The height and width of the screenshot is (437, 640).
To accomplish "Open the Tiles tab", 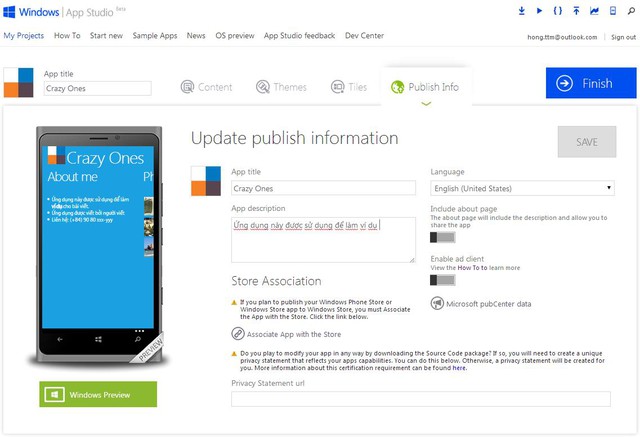I will point(348,87).
